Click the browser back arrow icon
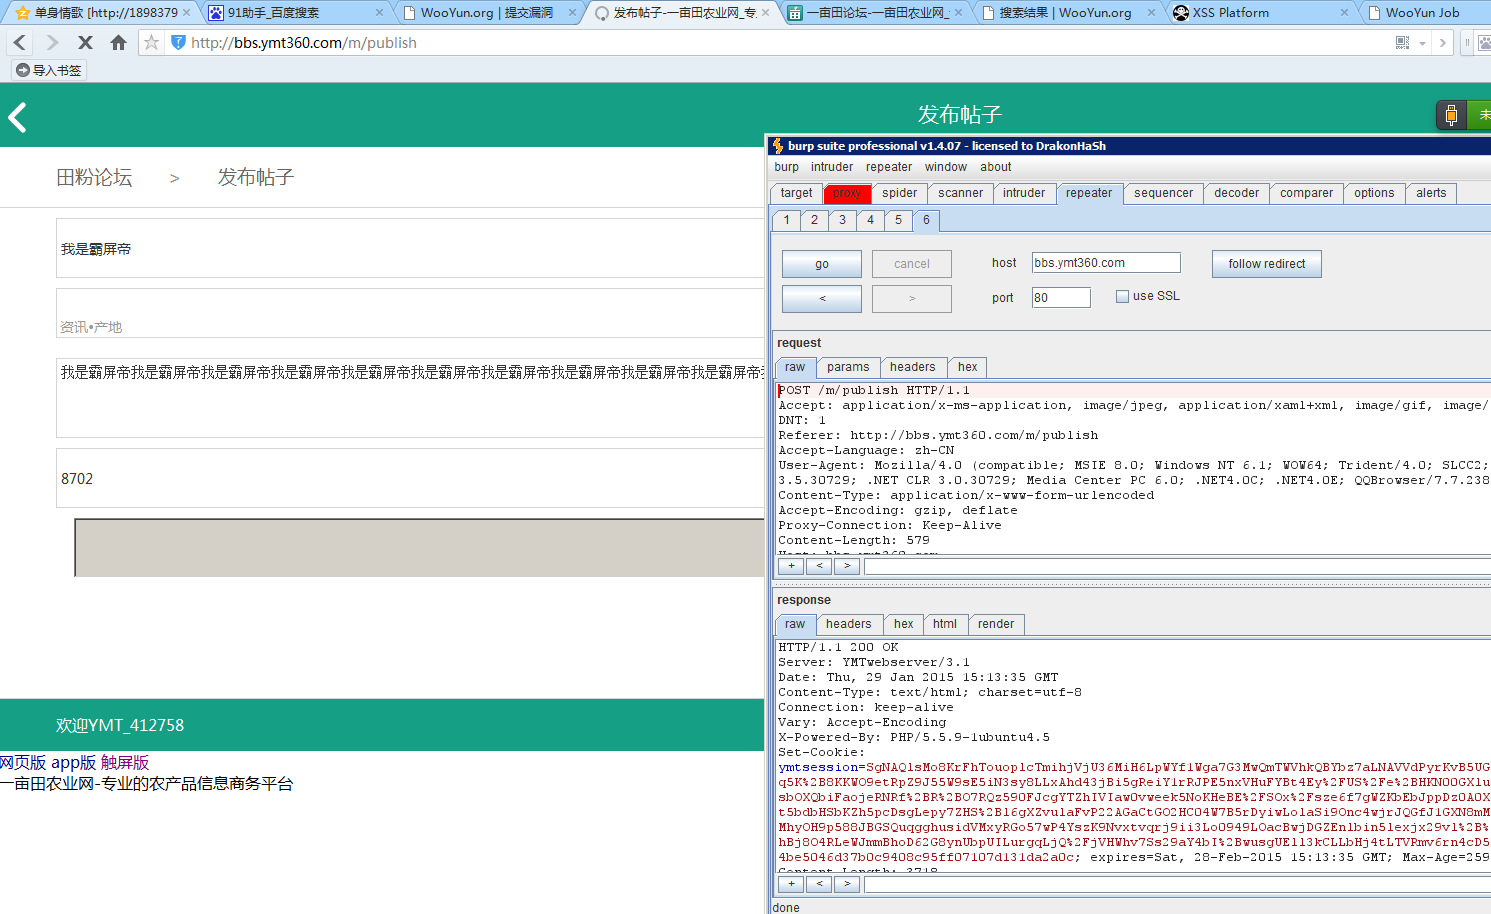The image size is (1491, 914). coord(20,42)
